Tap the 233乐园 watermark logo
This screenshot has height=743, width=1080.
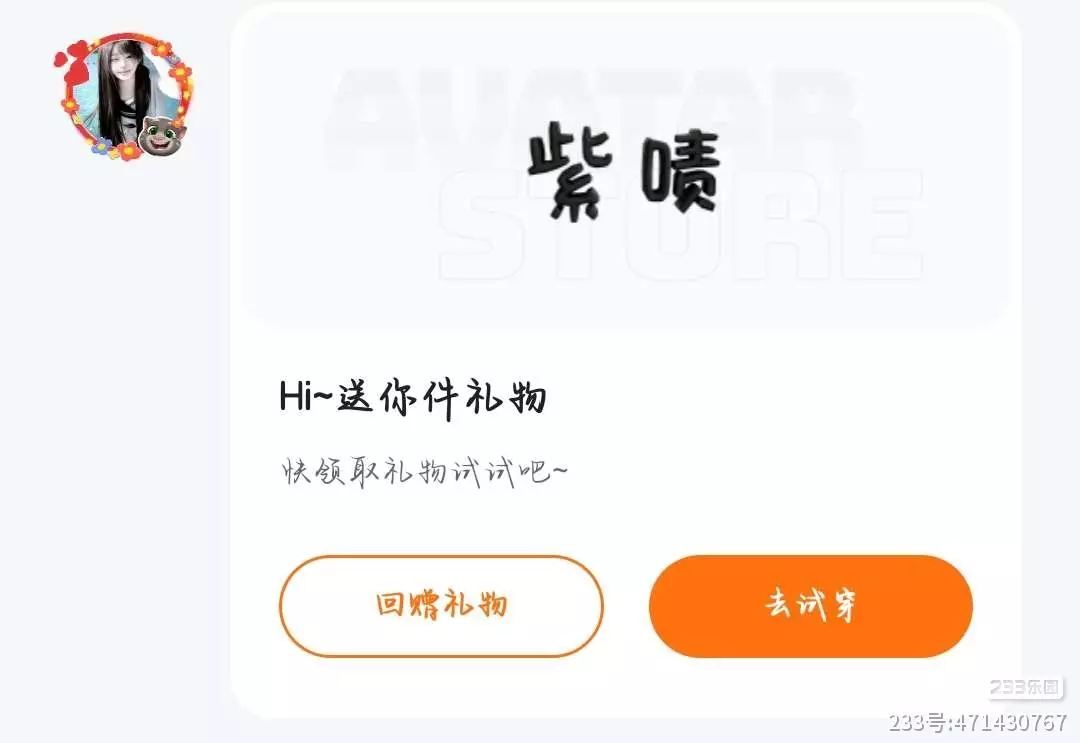tap(1026, 687)
